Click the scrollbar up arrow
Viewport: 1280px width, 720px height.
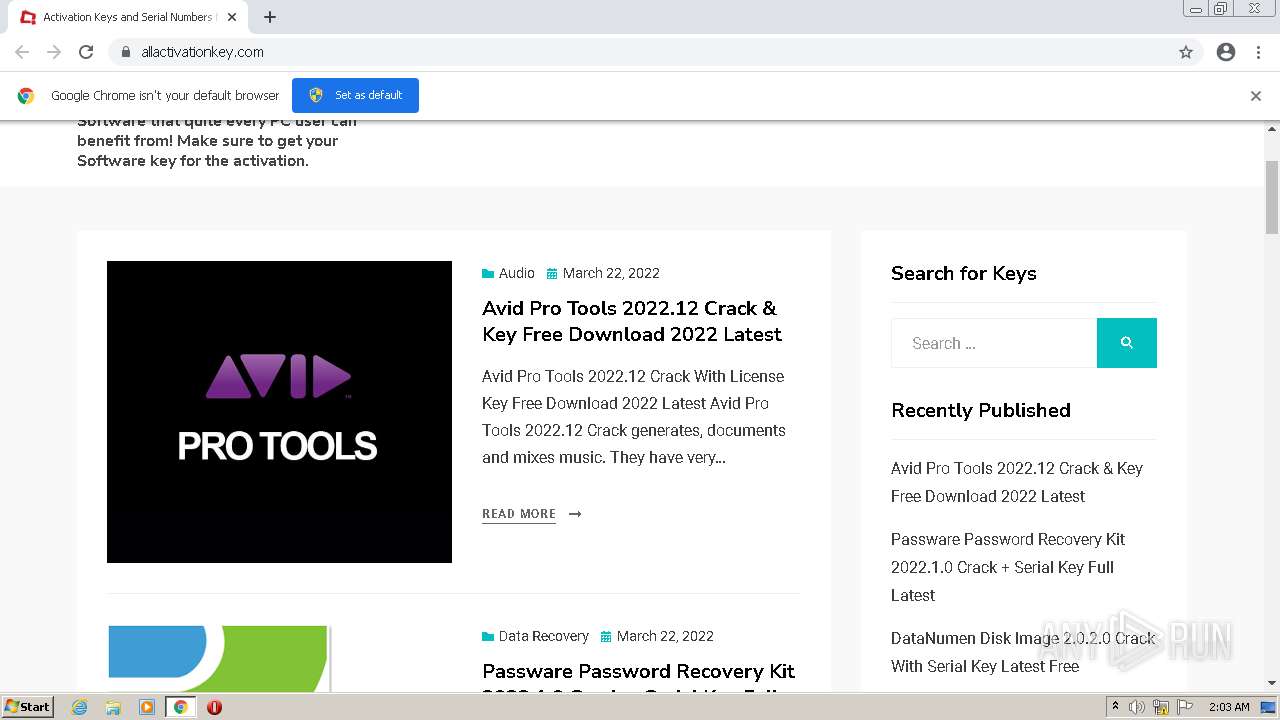click(1272, 129)
